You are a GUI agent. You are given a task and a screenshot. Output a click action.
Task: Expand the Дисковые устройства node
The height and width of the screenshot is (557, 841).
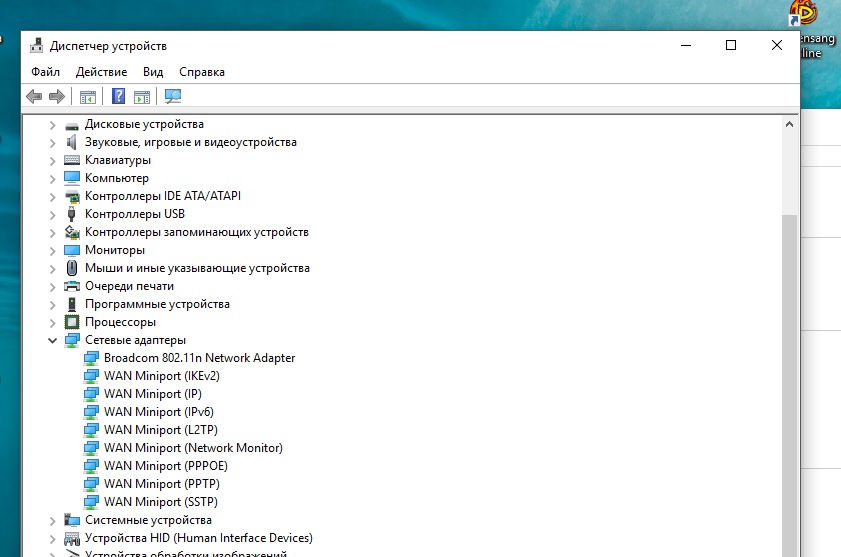tap(52, 125)
